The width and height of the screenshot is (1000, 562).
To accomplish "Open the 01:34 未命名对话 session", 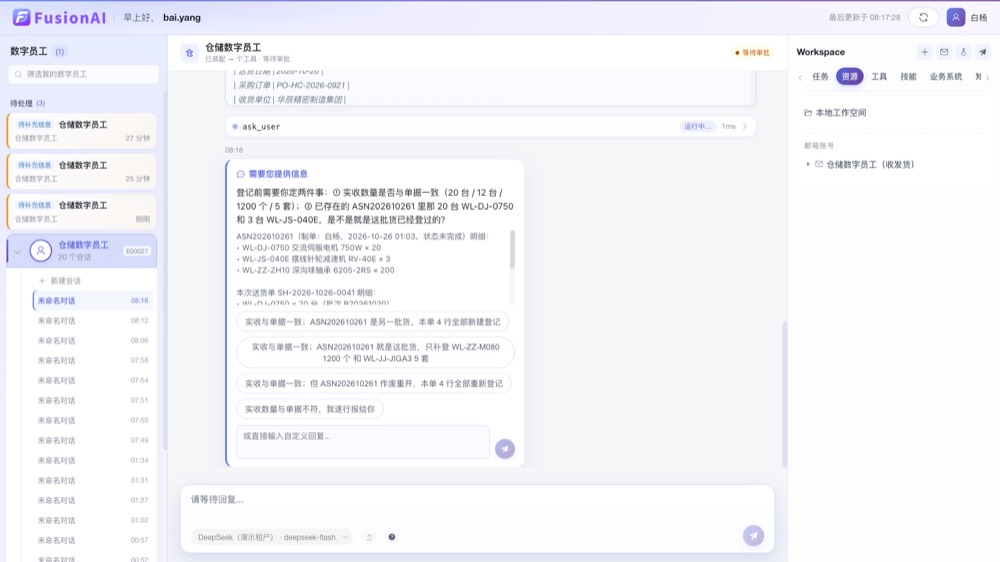I will point(92,461).
